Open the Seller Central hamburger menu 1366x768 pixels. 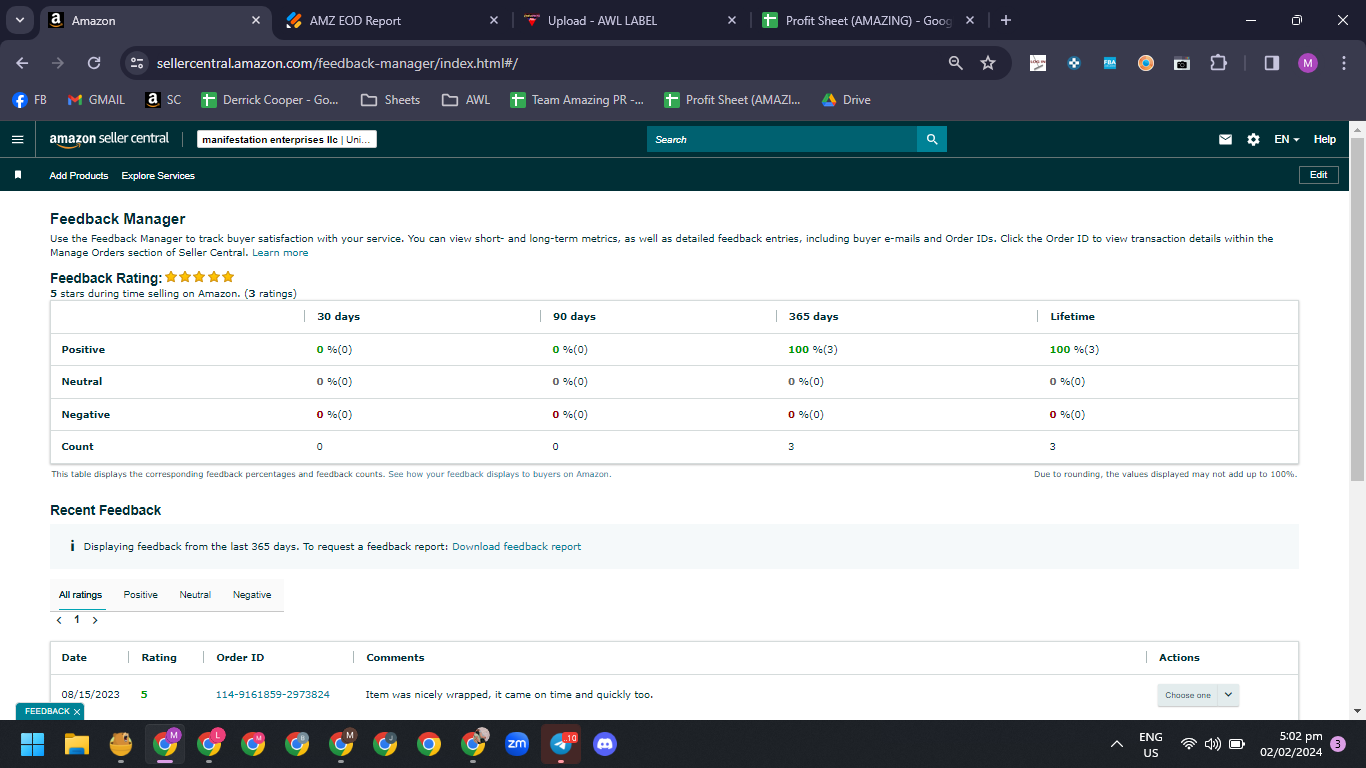pos(17,139)
